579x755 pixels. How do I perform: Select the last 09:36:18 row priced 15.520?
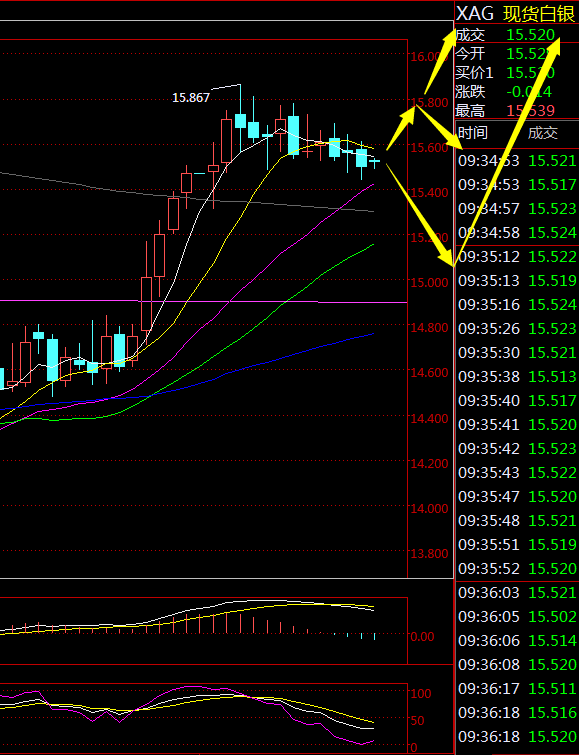tap(517, 737)
